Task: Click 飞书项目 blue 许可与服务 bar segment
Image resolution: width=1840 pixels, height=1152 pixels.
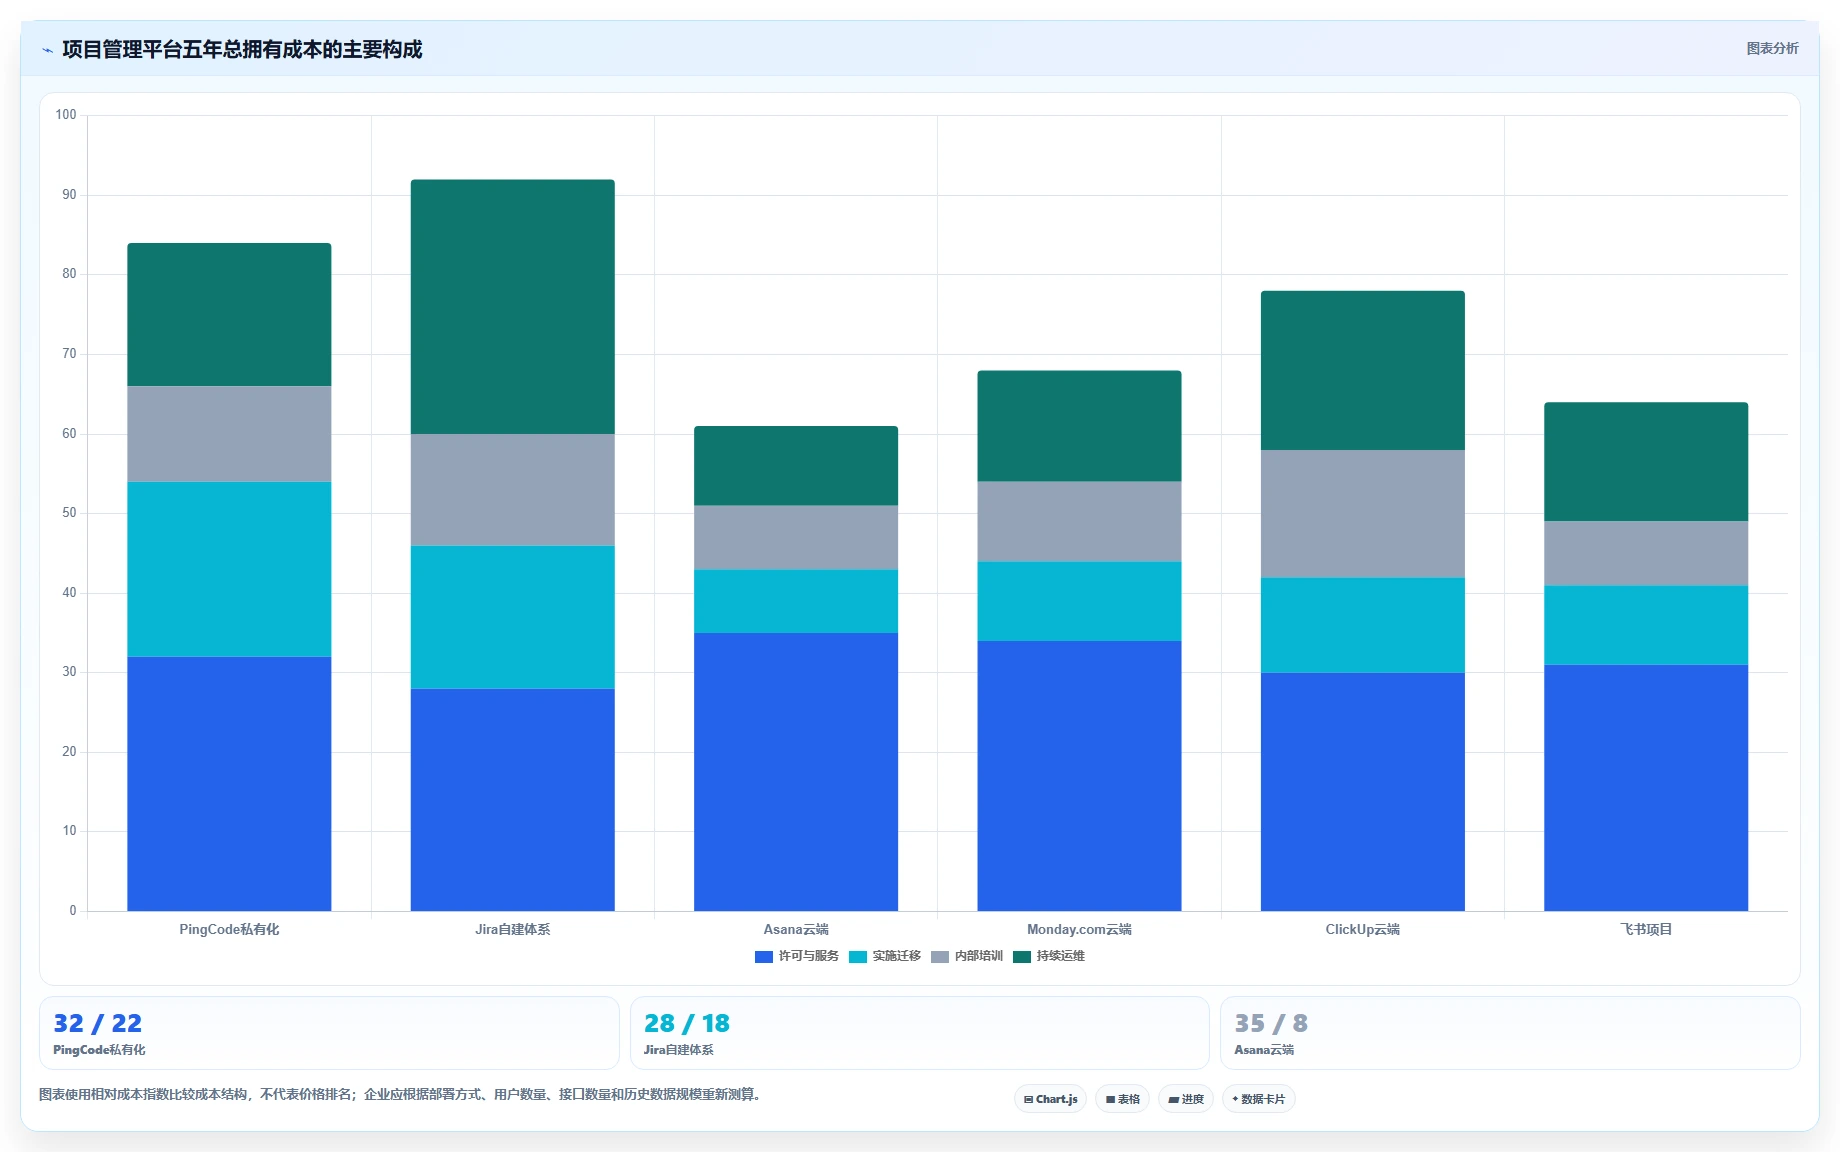Action: click(1646, 788)
